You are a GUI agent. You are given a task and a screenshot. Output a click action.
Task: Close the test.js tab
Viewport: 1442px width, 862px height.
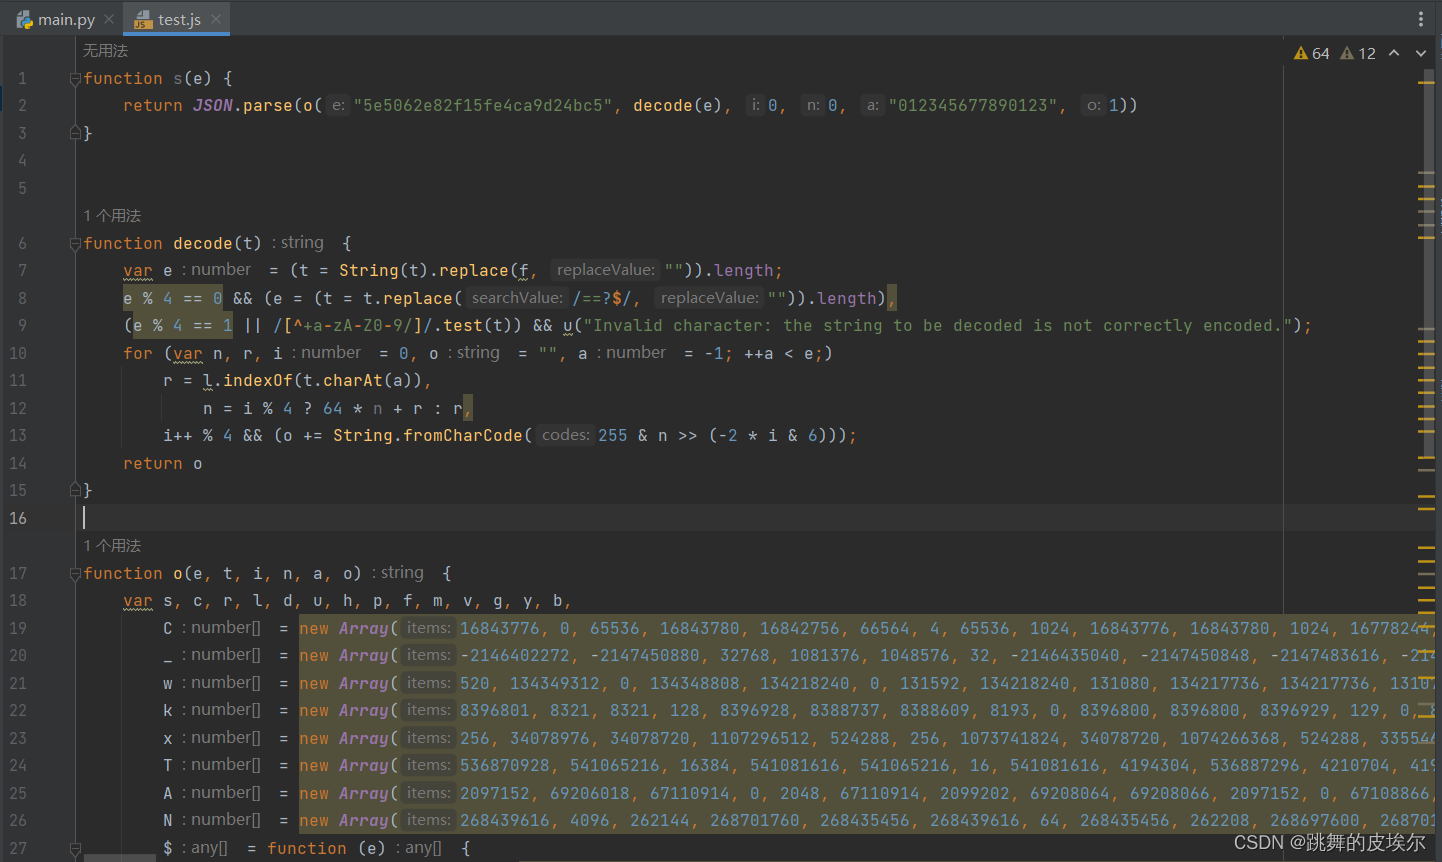coord(215,19)
